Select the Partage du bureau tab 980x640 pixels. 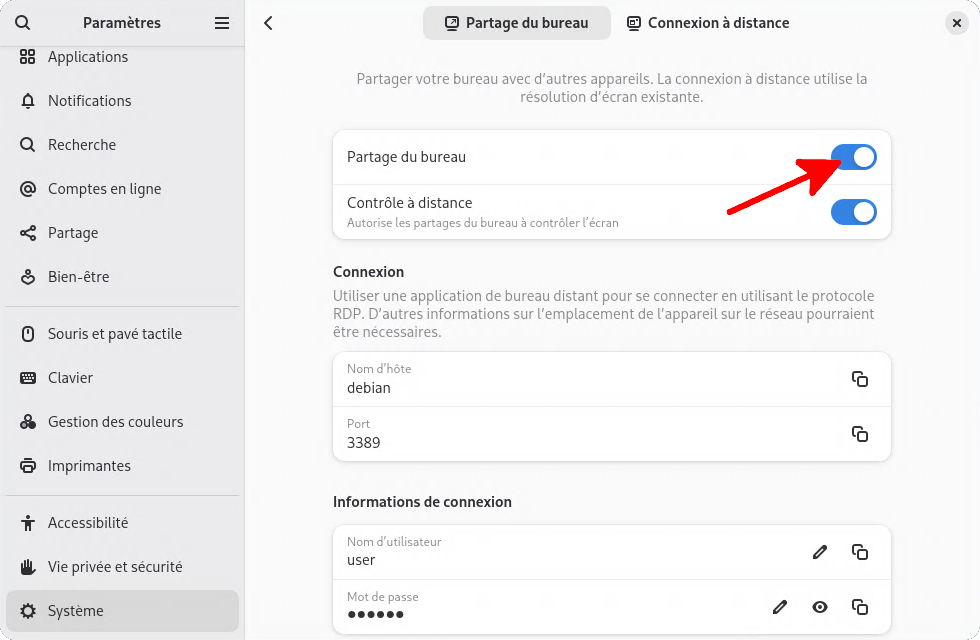(516, 23)
